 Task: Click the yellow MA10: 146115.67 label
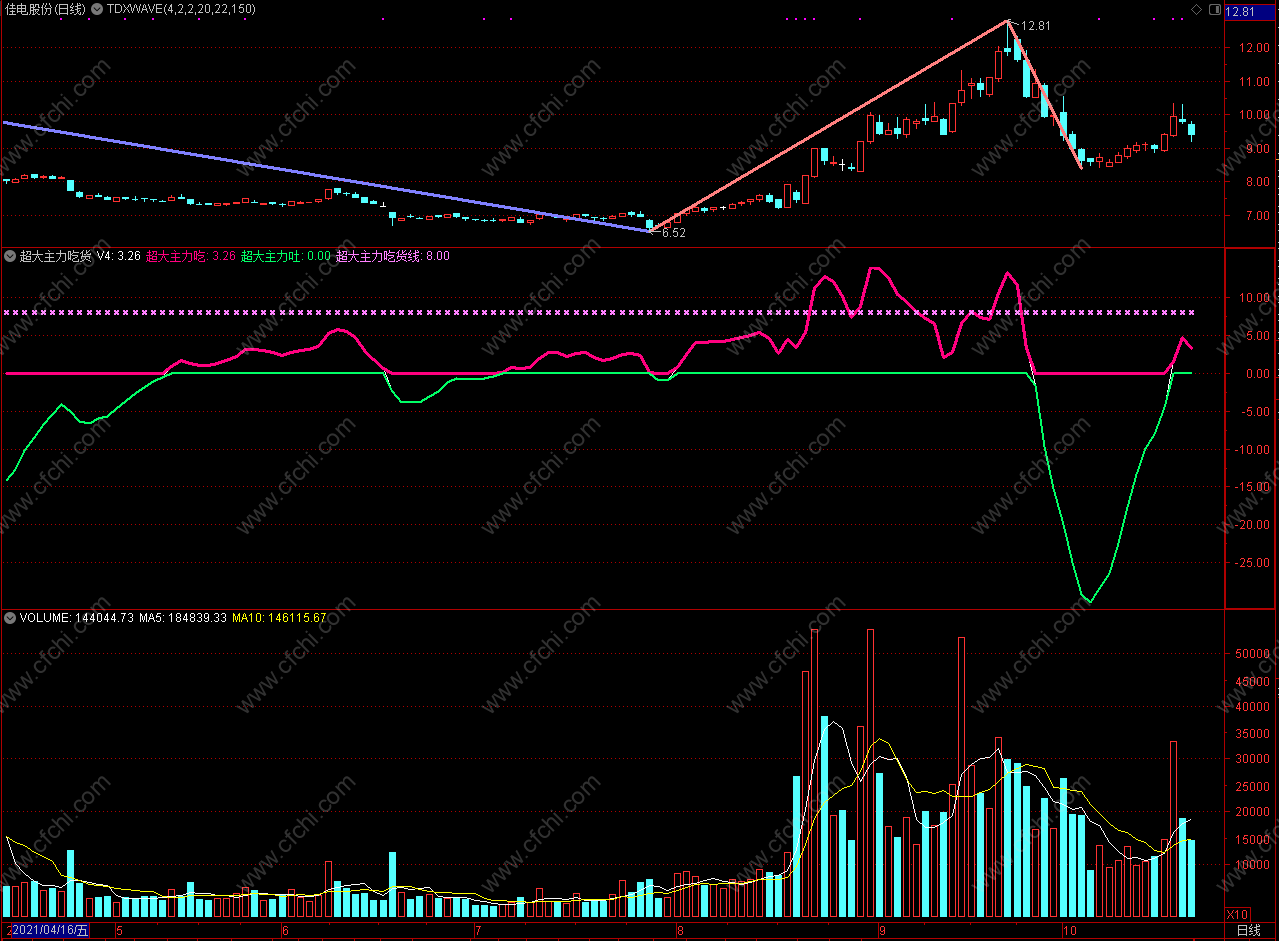tap(279, 618)
